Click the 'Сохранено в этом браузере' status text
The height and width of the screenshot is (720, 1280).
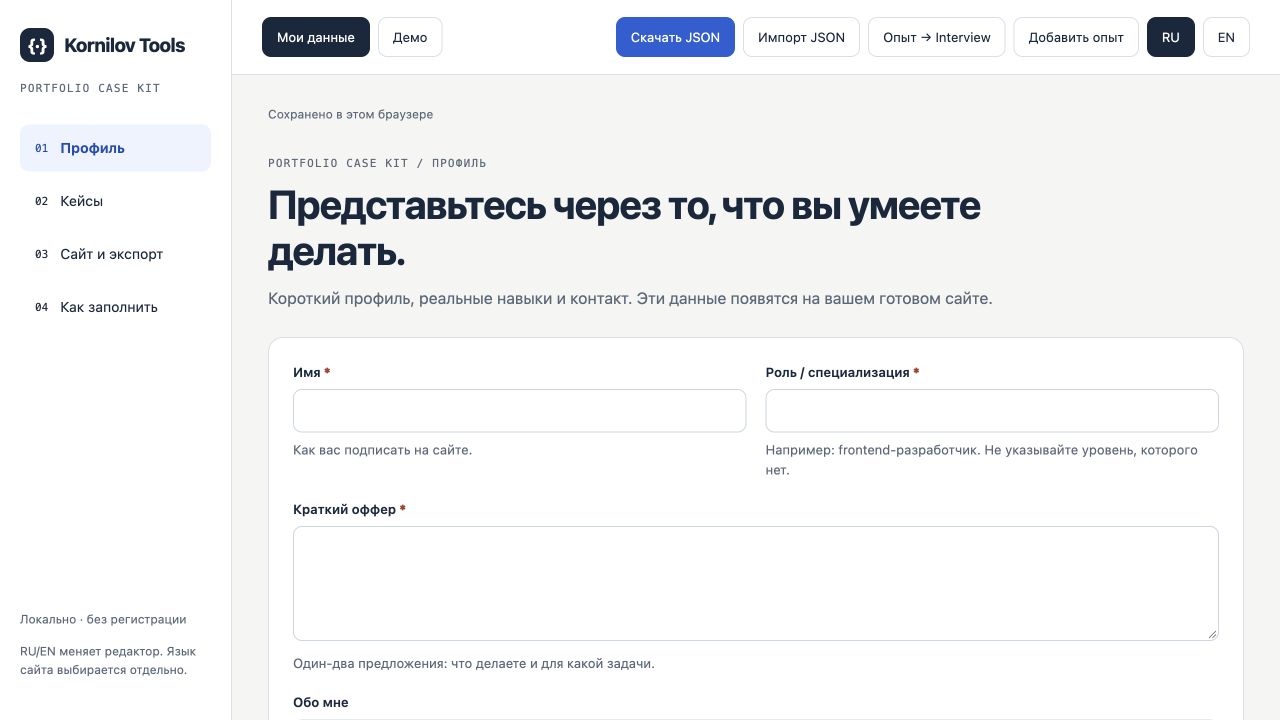[350, 114]
